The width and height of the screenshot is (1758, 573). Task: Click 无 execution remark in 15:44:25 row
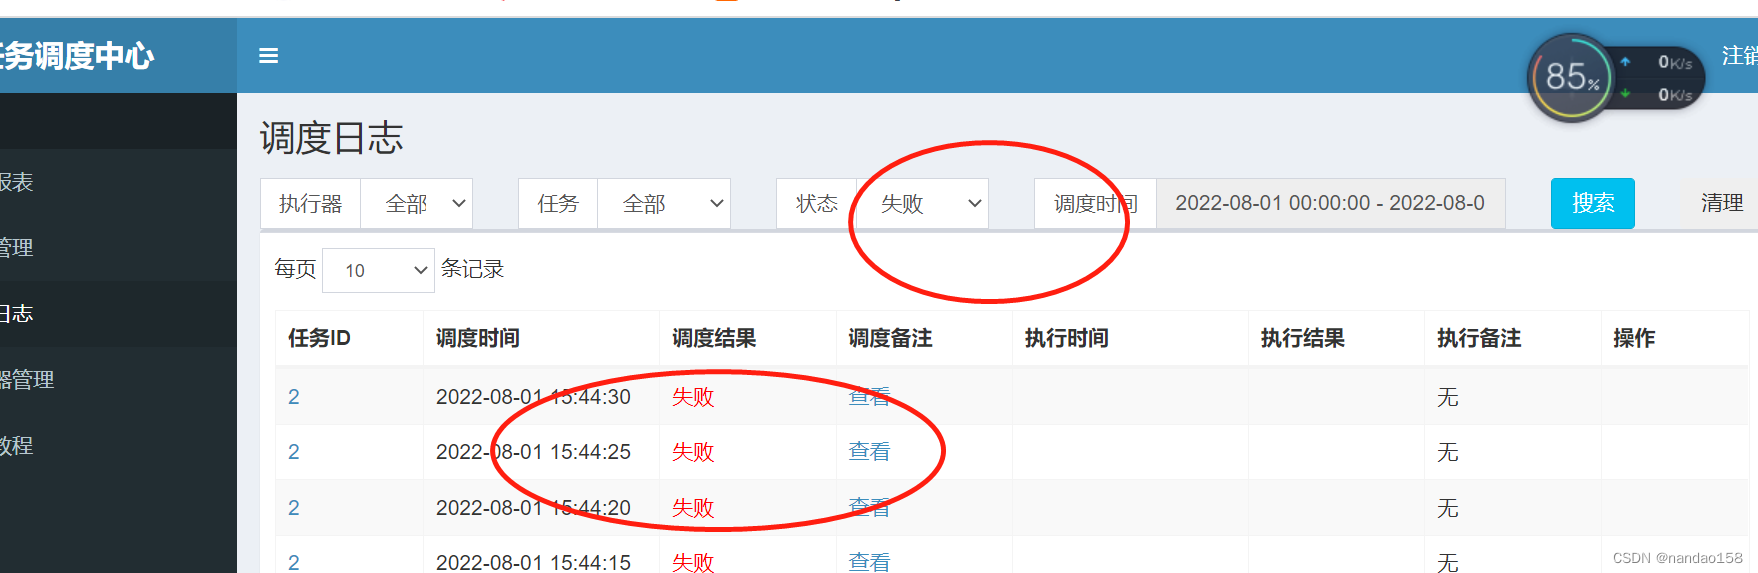click(x=1447, y=452)
